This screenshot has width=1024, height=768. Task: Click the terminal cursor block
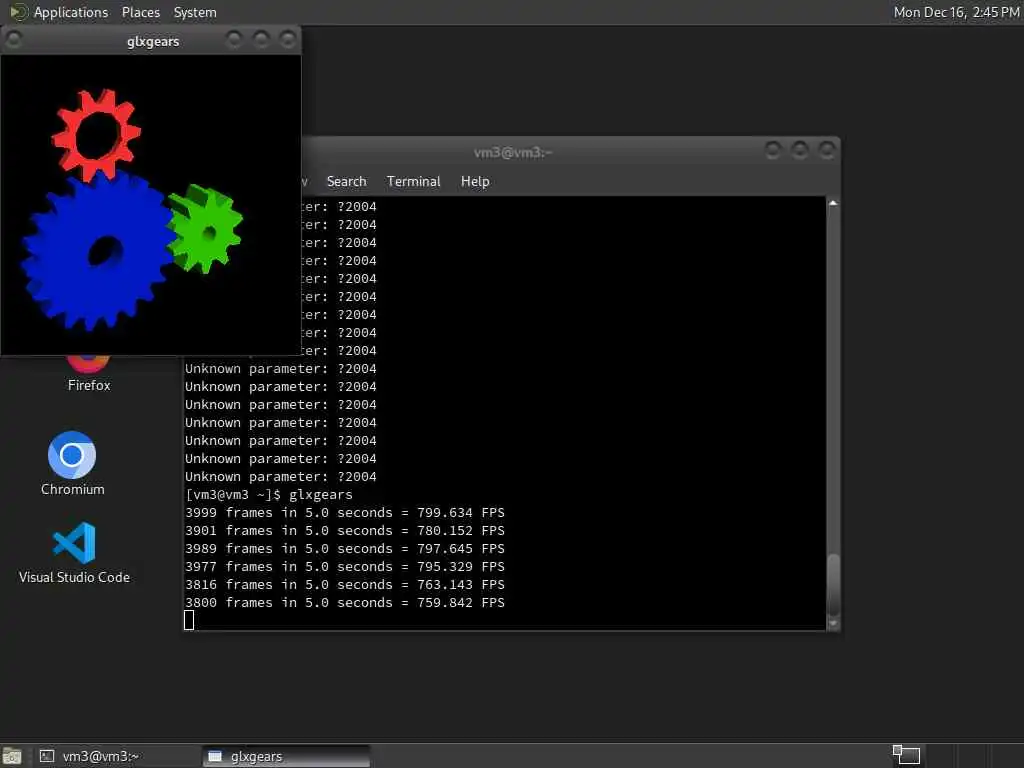(x=189, y=620)
